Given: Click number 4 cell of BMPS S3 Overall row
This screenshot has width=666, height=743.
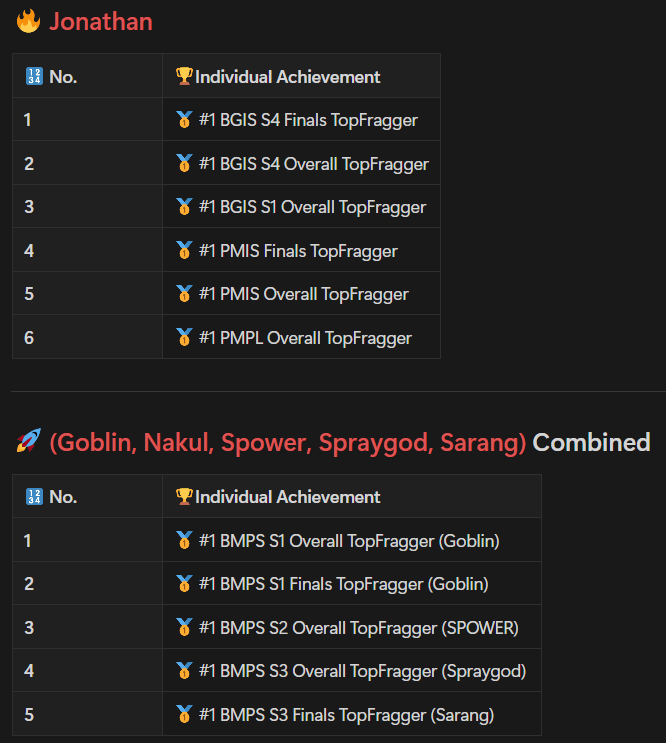Looking at the screenshot, I should (x=87, y=671).
